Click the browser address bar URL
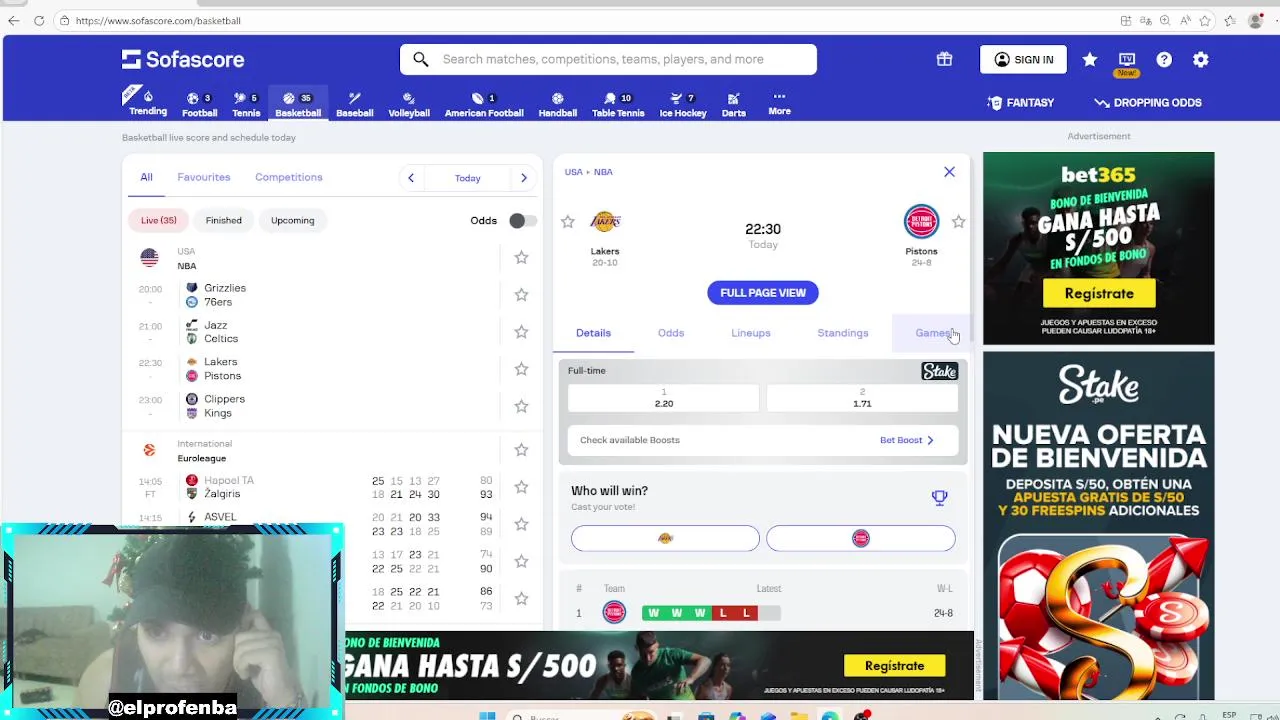Screen dimensions: 1280x720 coord(158,20)
